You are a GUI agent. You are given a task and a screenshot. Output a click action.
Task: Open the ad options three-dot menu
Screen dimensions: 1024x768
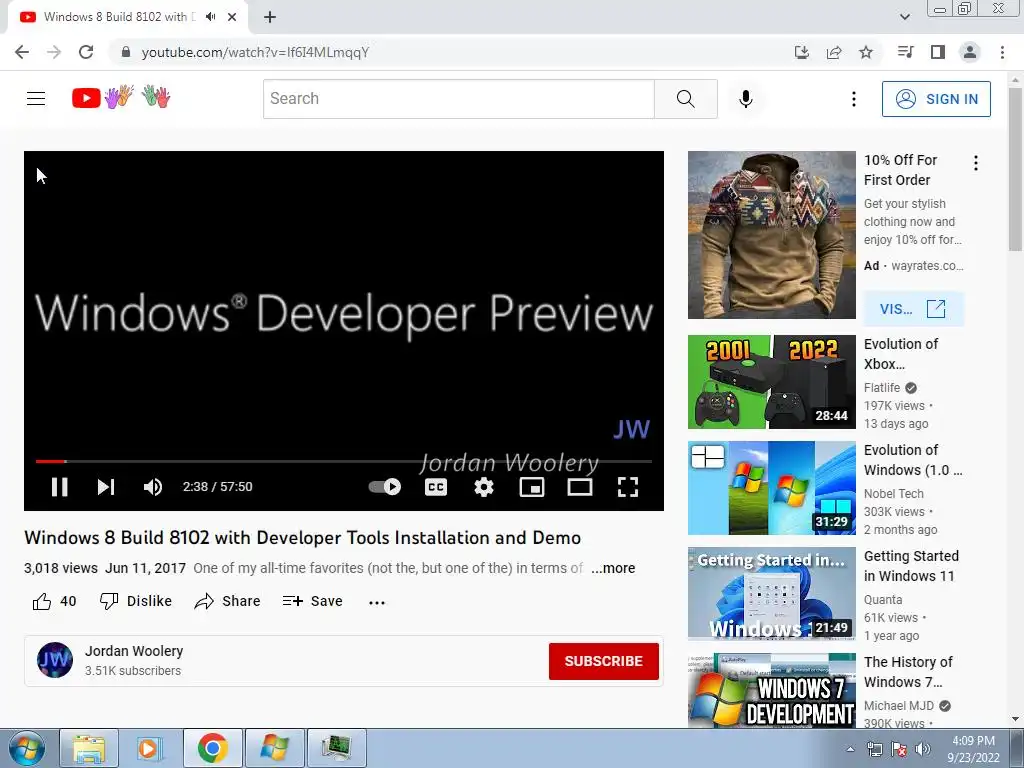(x=976, y=163)
